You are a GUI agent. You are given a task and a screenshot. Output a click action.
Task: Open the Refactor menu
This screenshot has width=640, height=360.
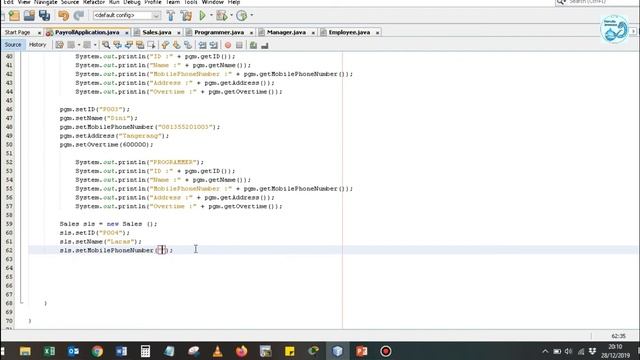pyautogui.click(x=94, y=2)
